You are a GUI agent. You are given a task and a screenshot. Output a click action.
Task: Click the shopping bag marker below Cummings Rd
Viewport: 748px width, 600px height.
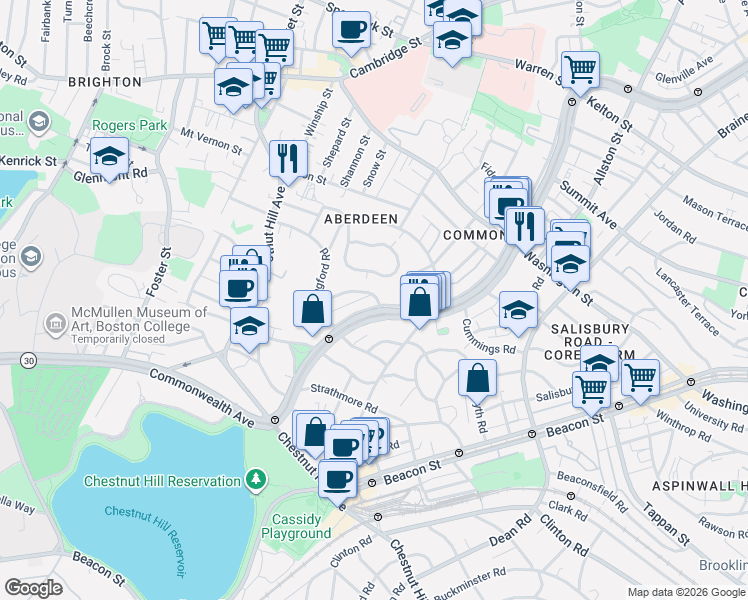478,381
